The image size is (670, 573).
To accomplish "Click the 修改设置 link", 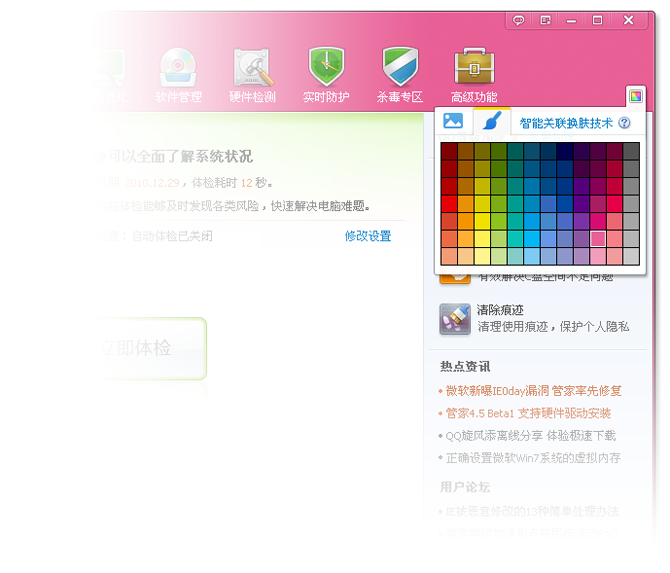I will point(368,237).
